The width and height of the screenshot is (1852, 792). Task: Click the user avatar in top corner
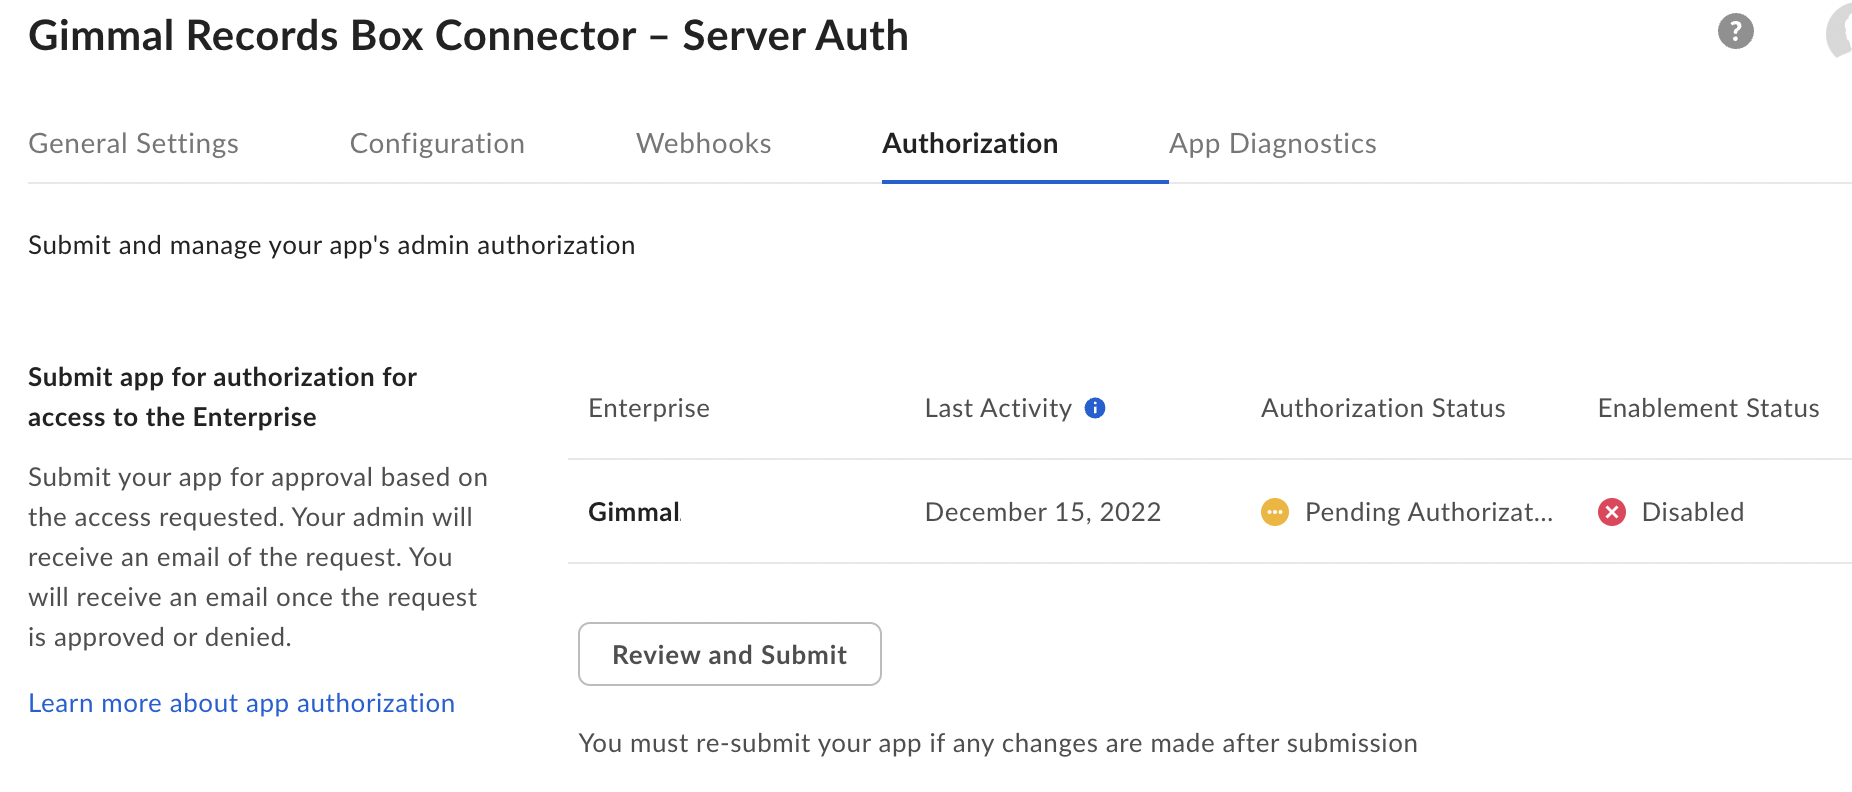(x=1840, y=31)
